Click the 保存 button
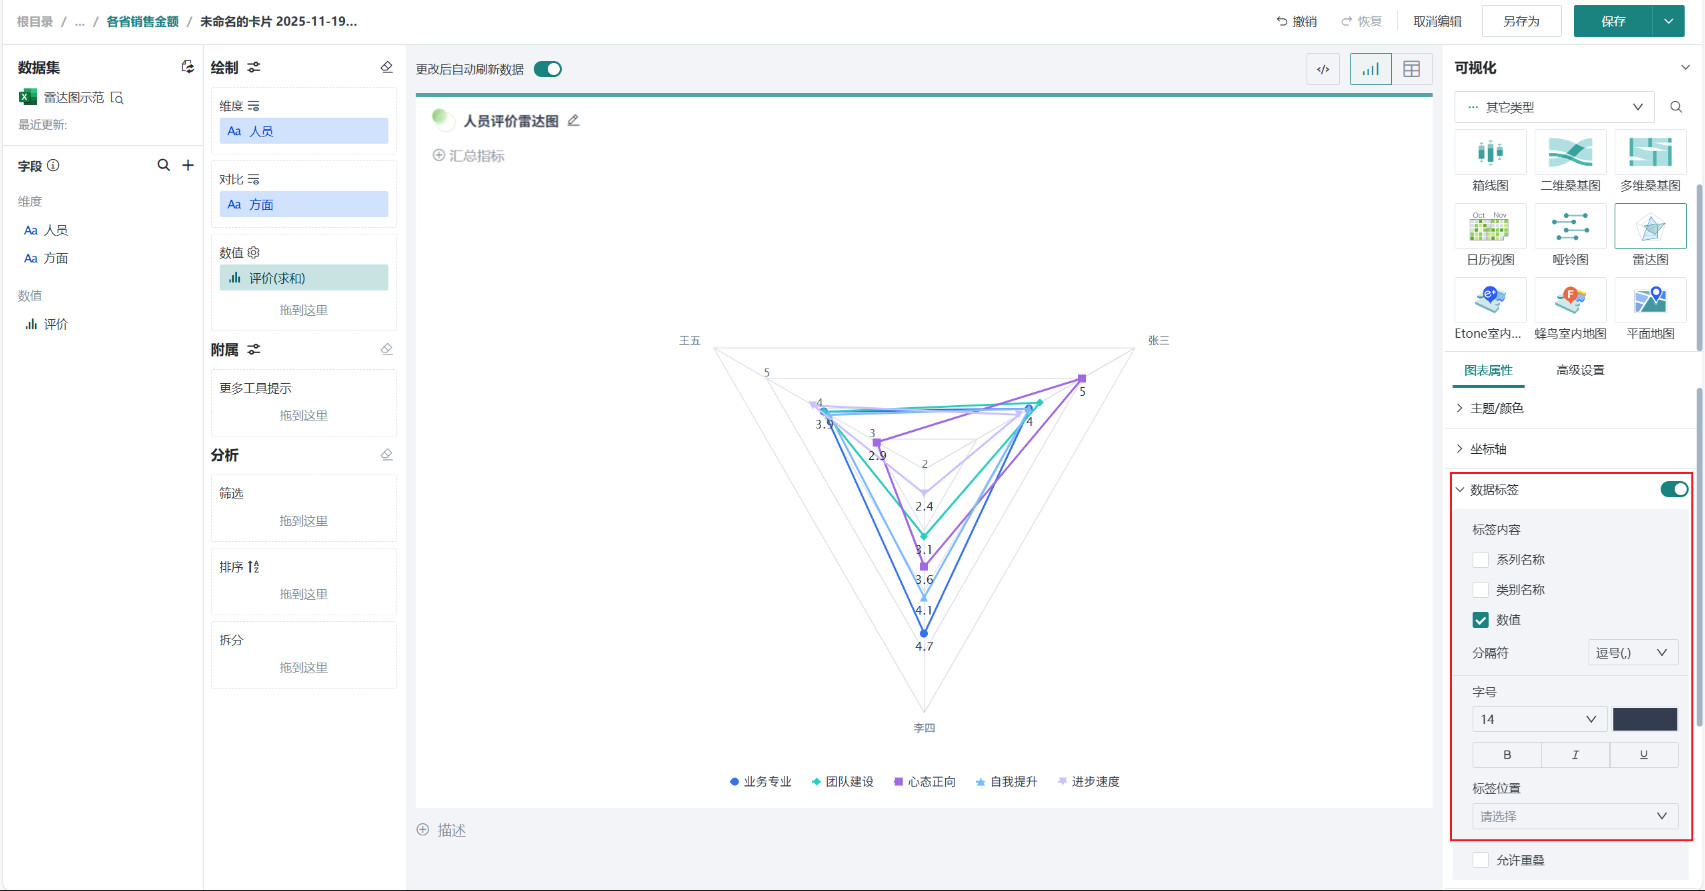1705x891 pixels. (x=1612, y=21)
